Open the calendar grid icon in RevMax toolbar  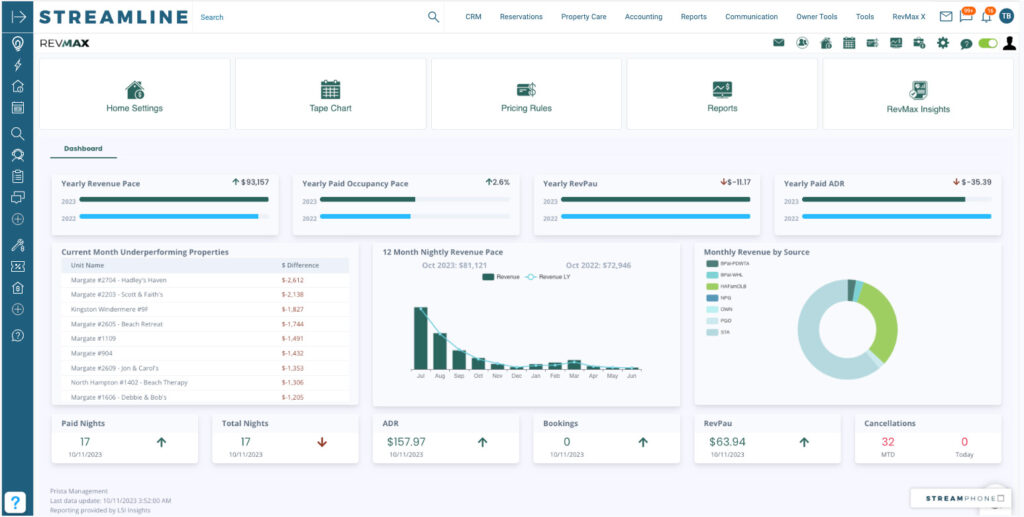point(849,43)
